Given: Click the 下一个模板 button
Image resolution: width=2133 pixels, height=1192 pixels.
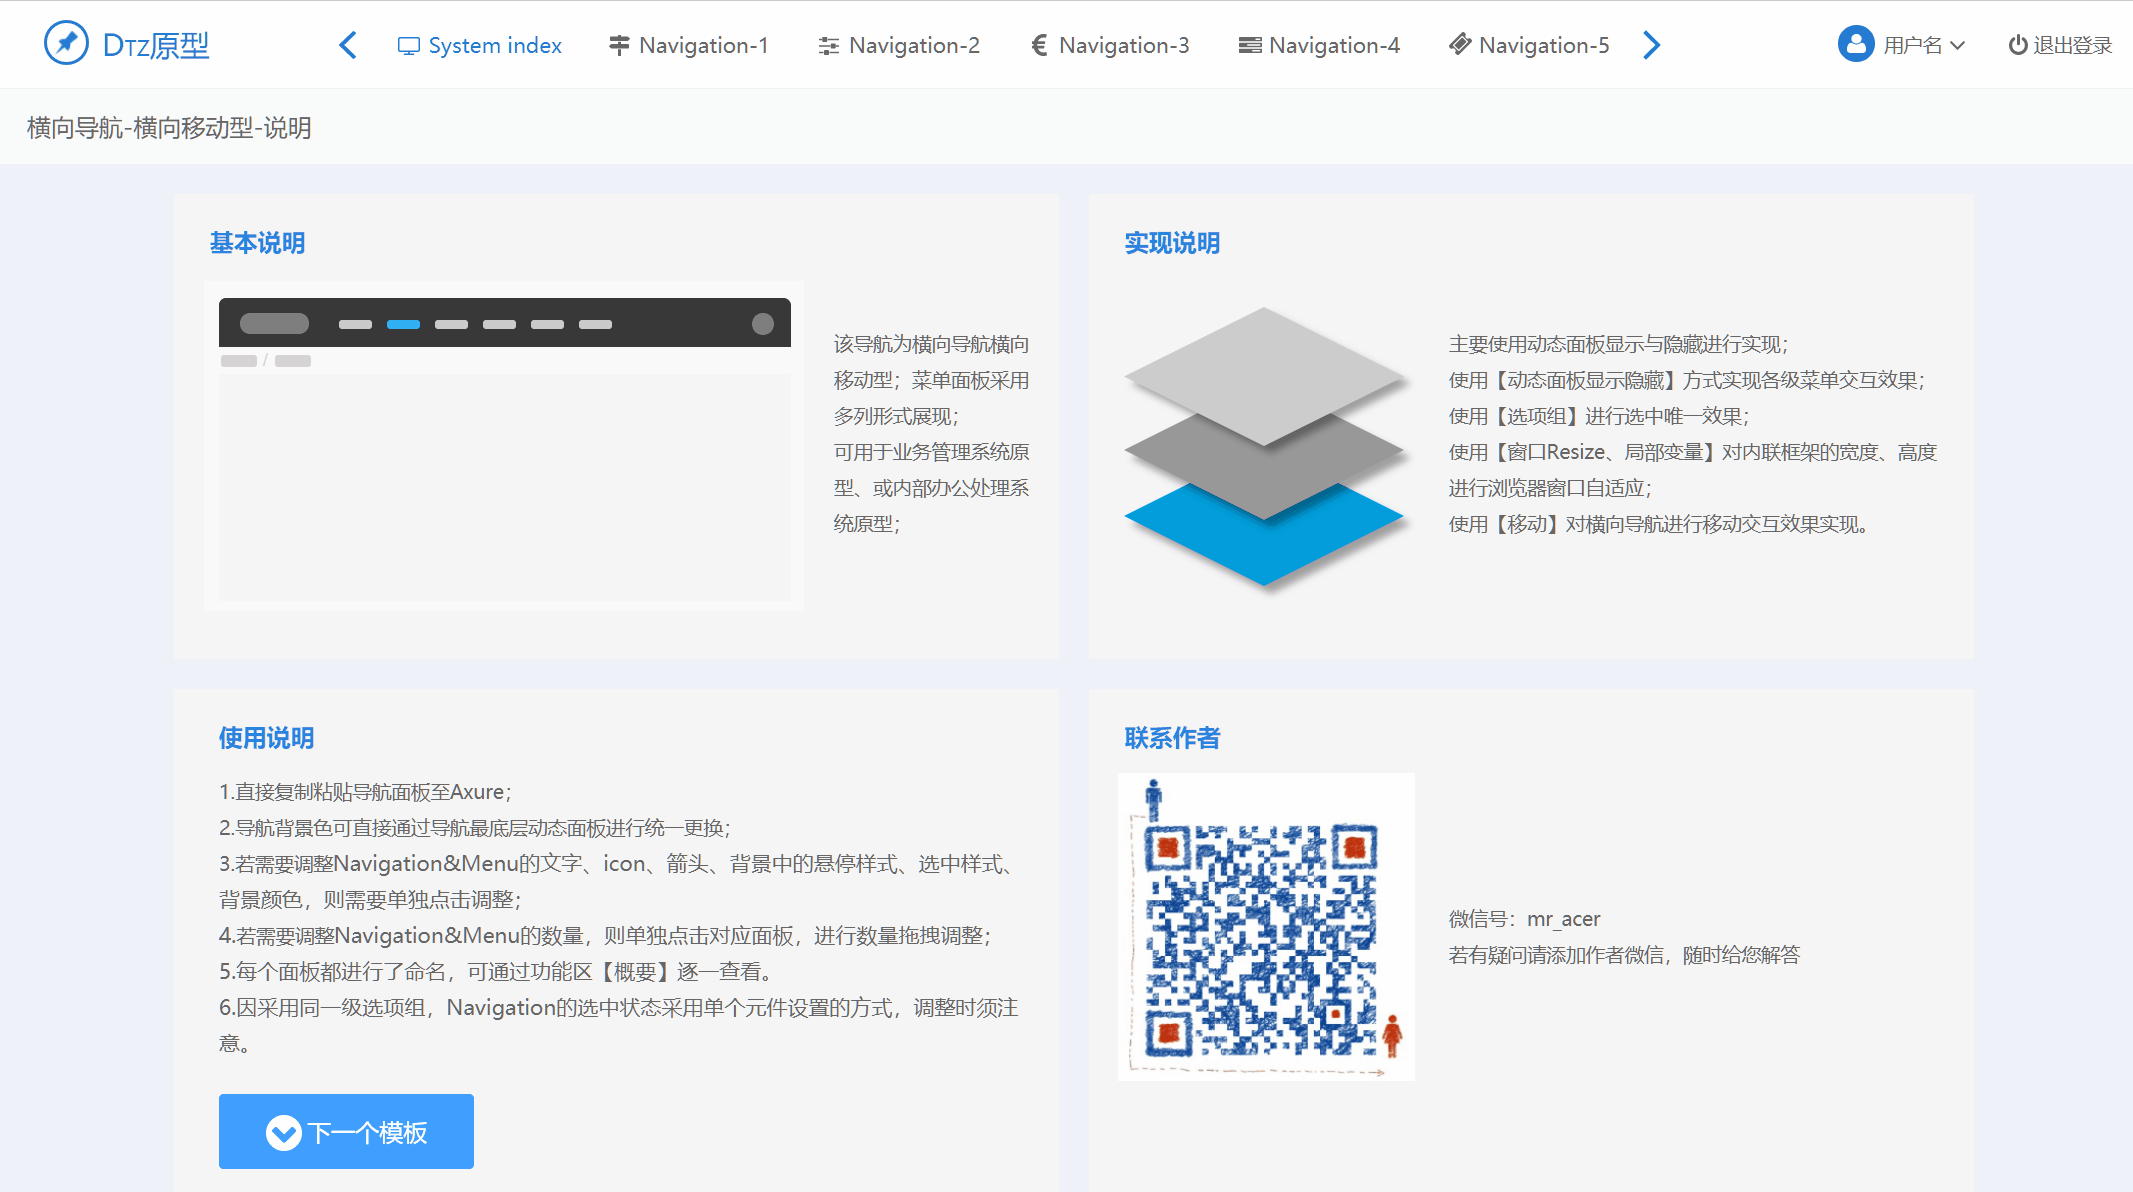Looking at the screenshot, I should coord(346,1131).
